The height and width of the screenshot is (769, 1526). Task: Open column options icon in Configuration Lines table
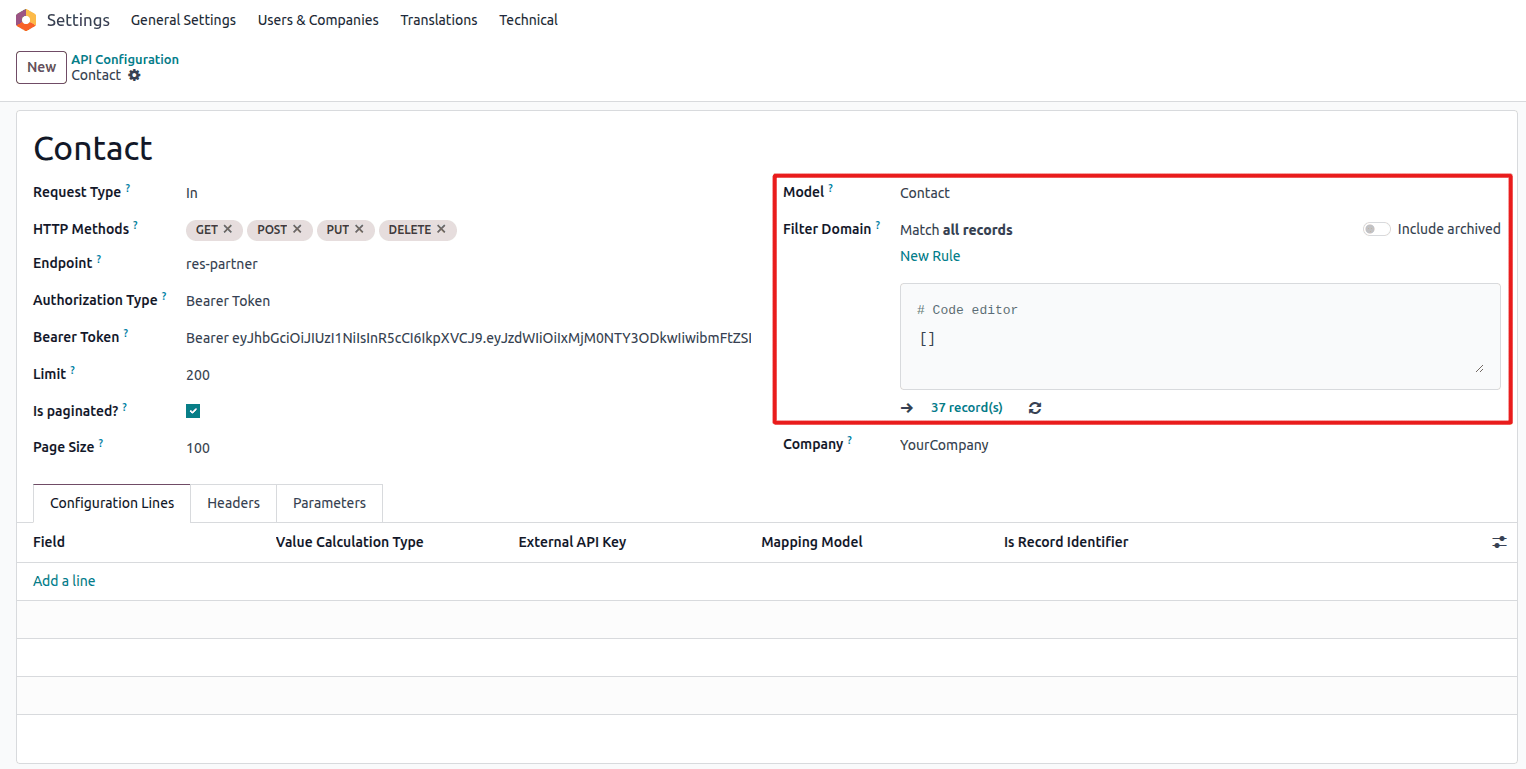pos(1499,542)
